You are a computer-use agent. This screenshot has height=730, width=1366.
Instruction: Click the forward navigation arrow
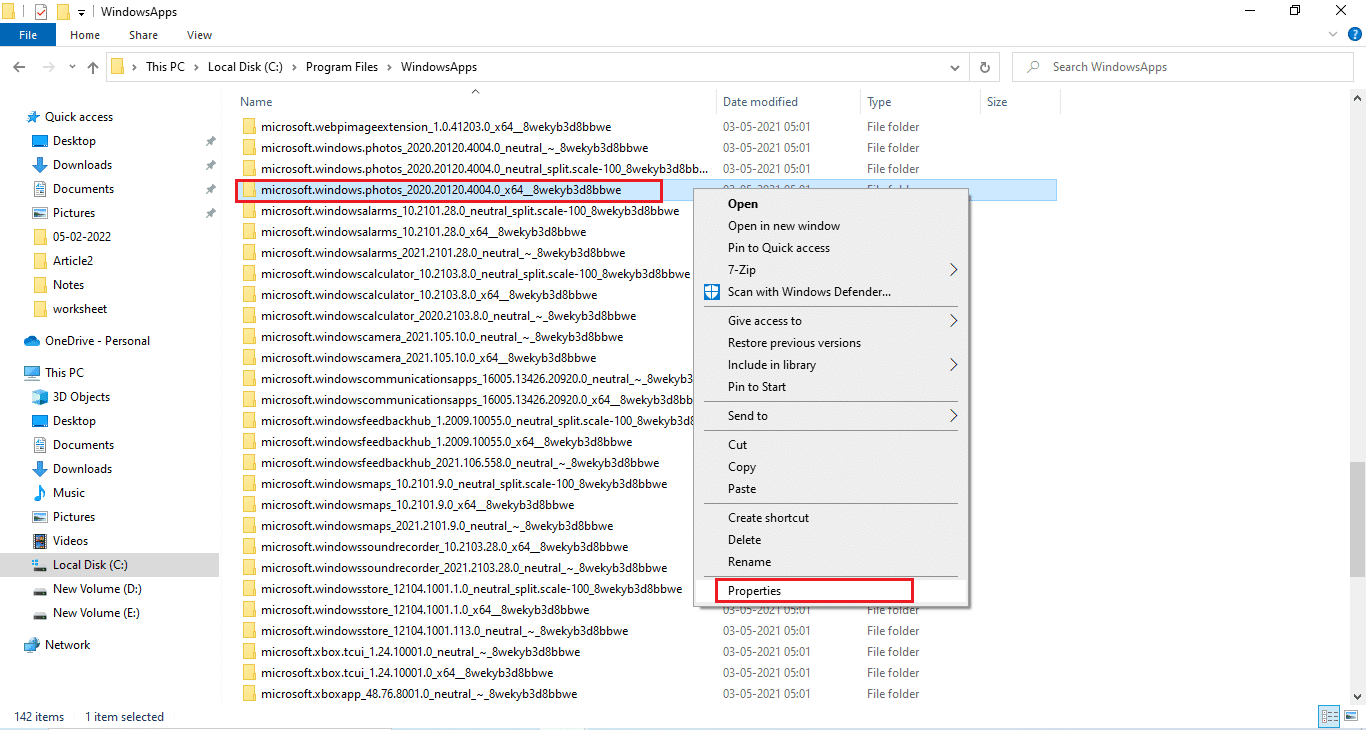(47, 67)
